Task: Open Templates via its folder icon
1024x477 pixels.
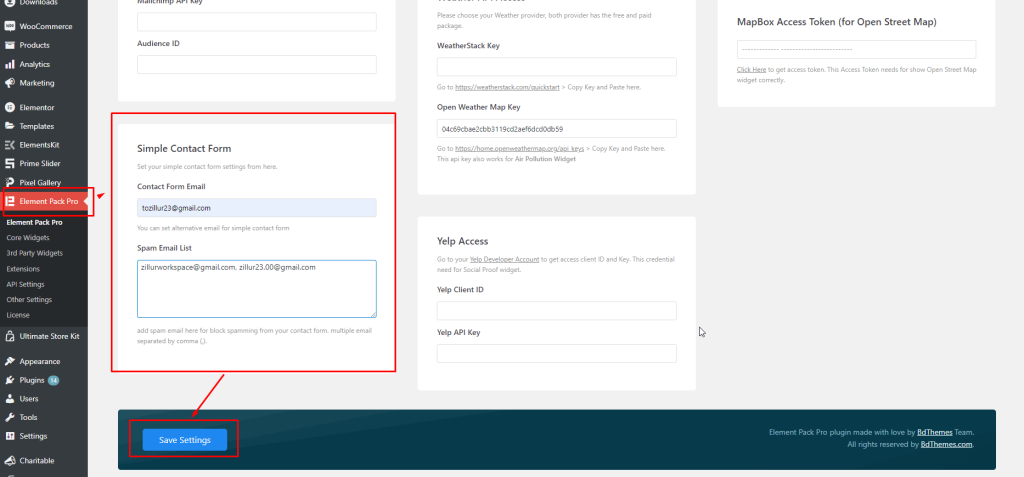Action: coord(10,126)
